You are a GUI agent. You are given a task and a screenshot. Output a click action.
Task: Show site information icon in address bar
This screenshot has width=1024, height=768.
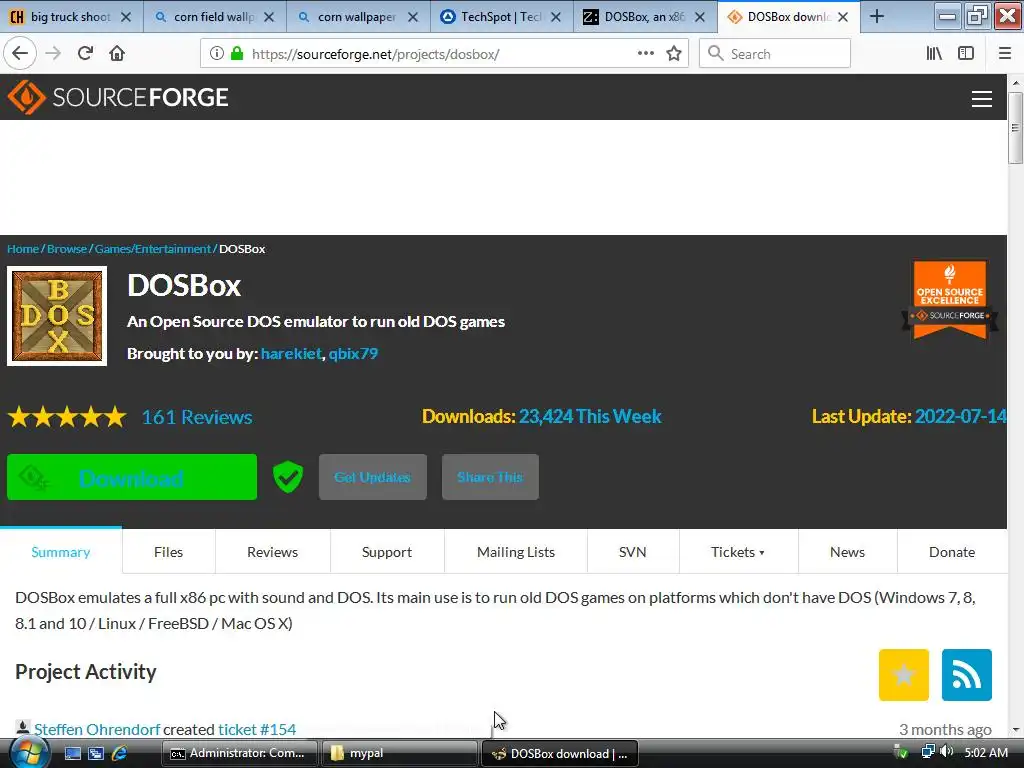(x=217, y=54)
